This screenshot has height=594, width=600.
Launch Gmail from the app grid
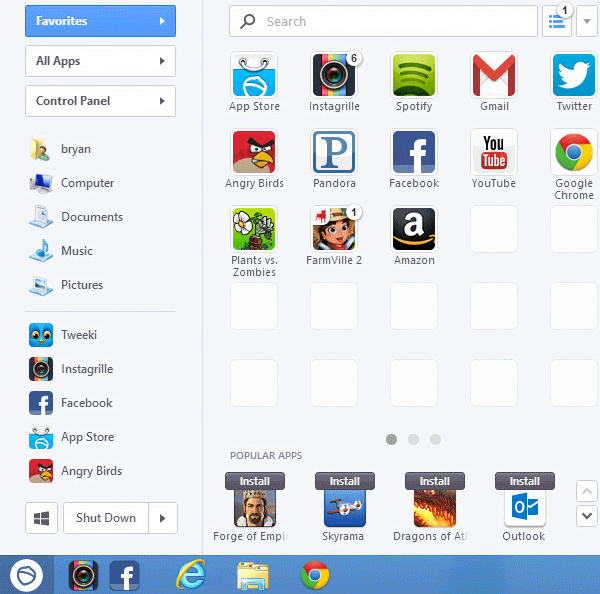pos(494,75)
